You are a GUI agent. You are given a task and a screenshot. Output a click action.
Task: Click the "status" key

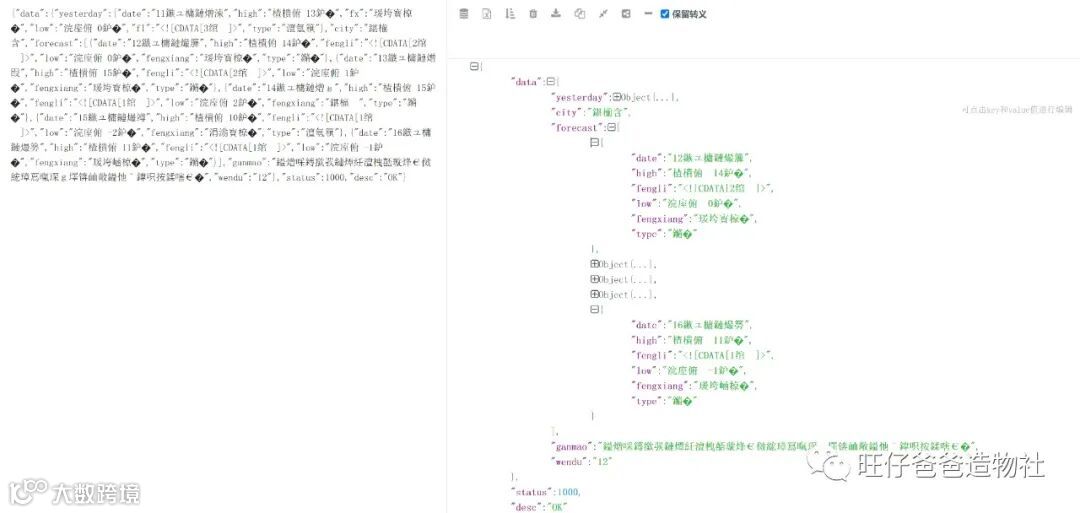coord(532,492)
